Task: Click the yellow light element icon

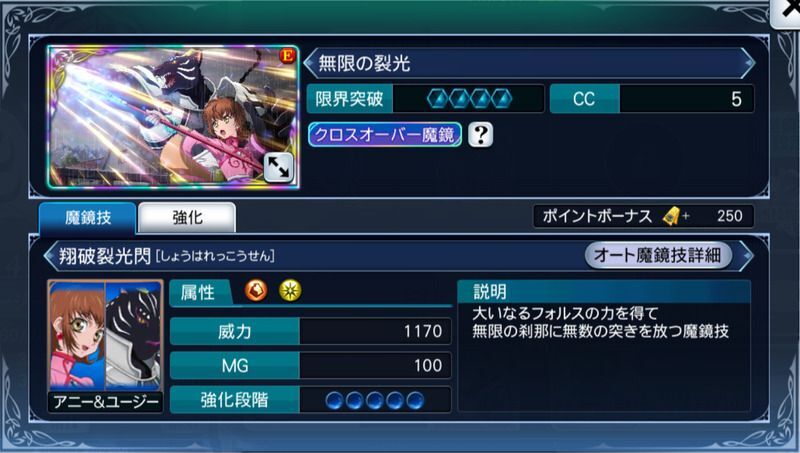Action: (x=290, y=291)
